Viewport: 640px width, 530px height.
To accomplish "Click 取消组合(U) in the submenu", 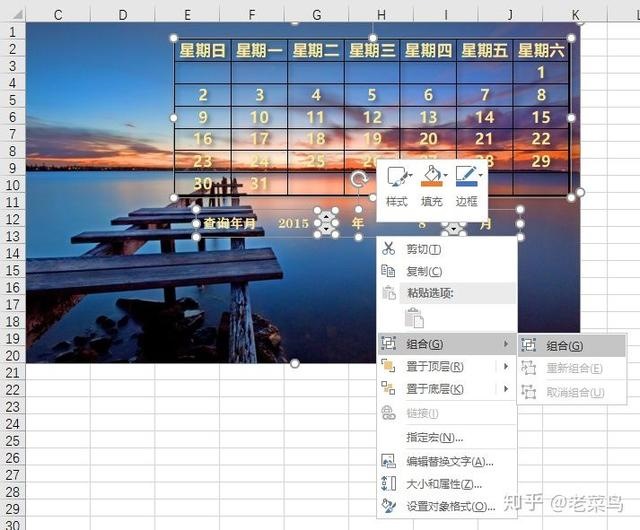I will 571,392.
